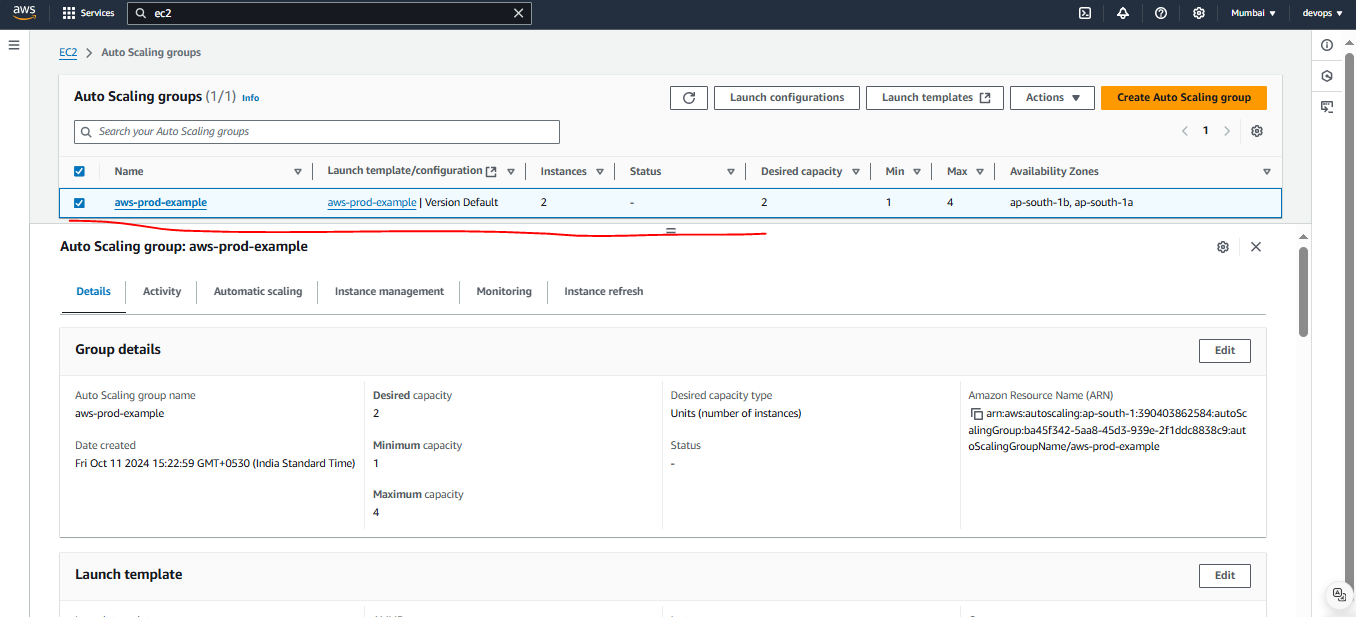Open the Mumbai region selector

1254,13
